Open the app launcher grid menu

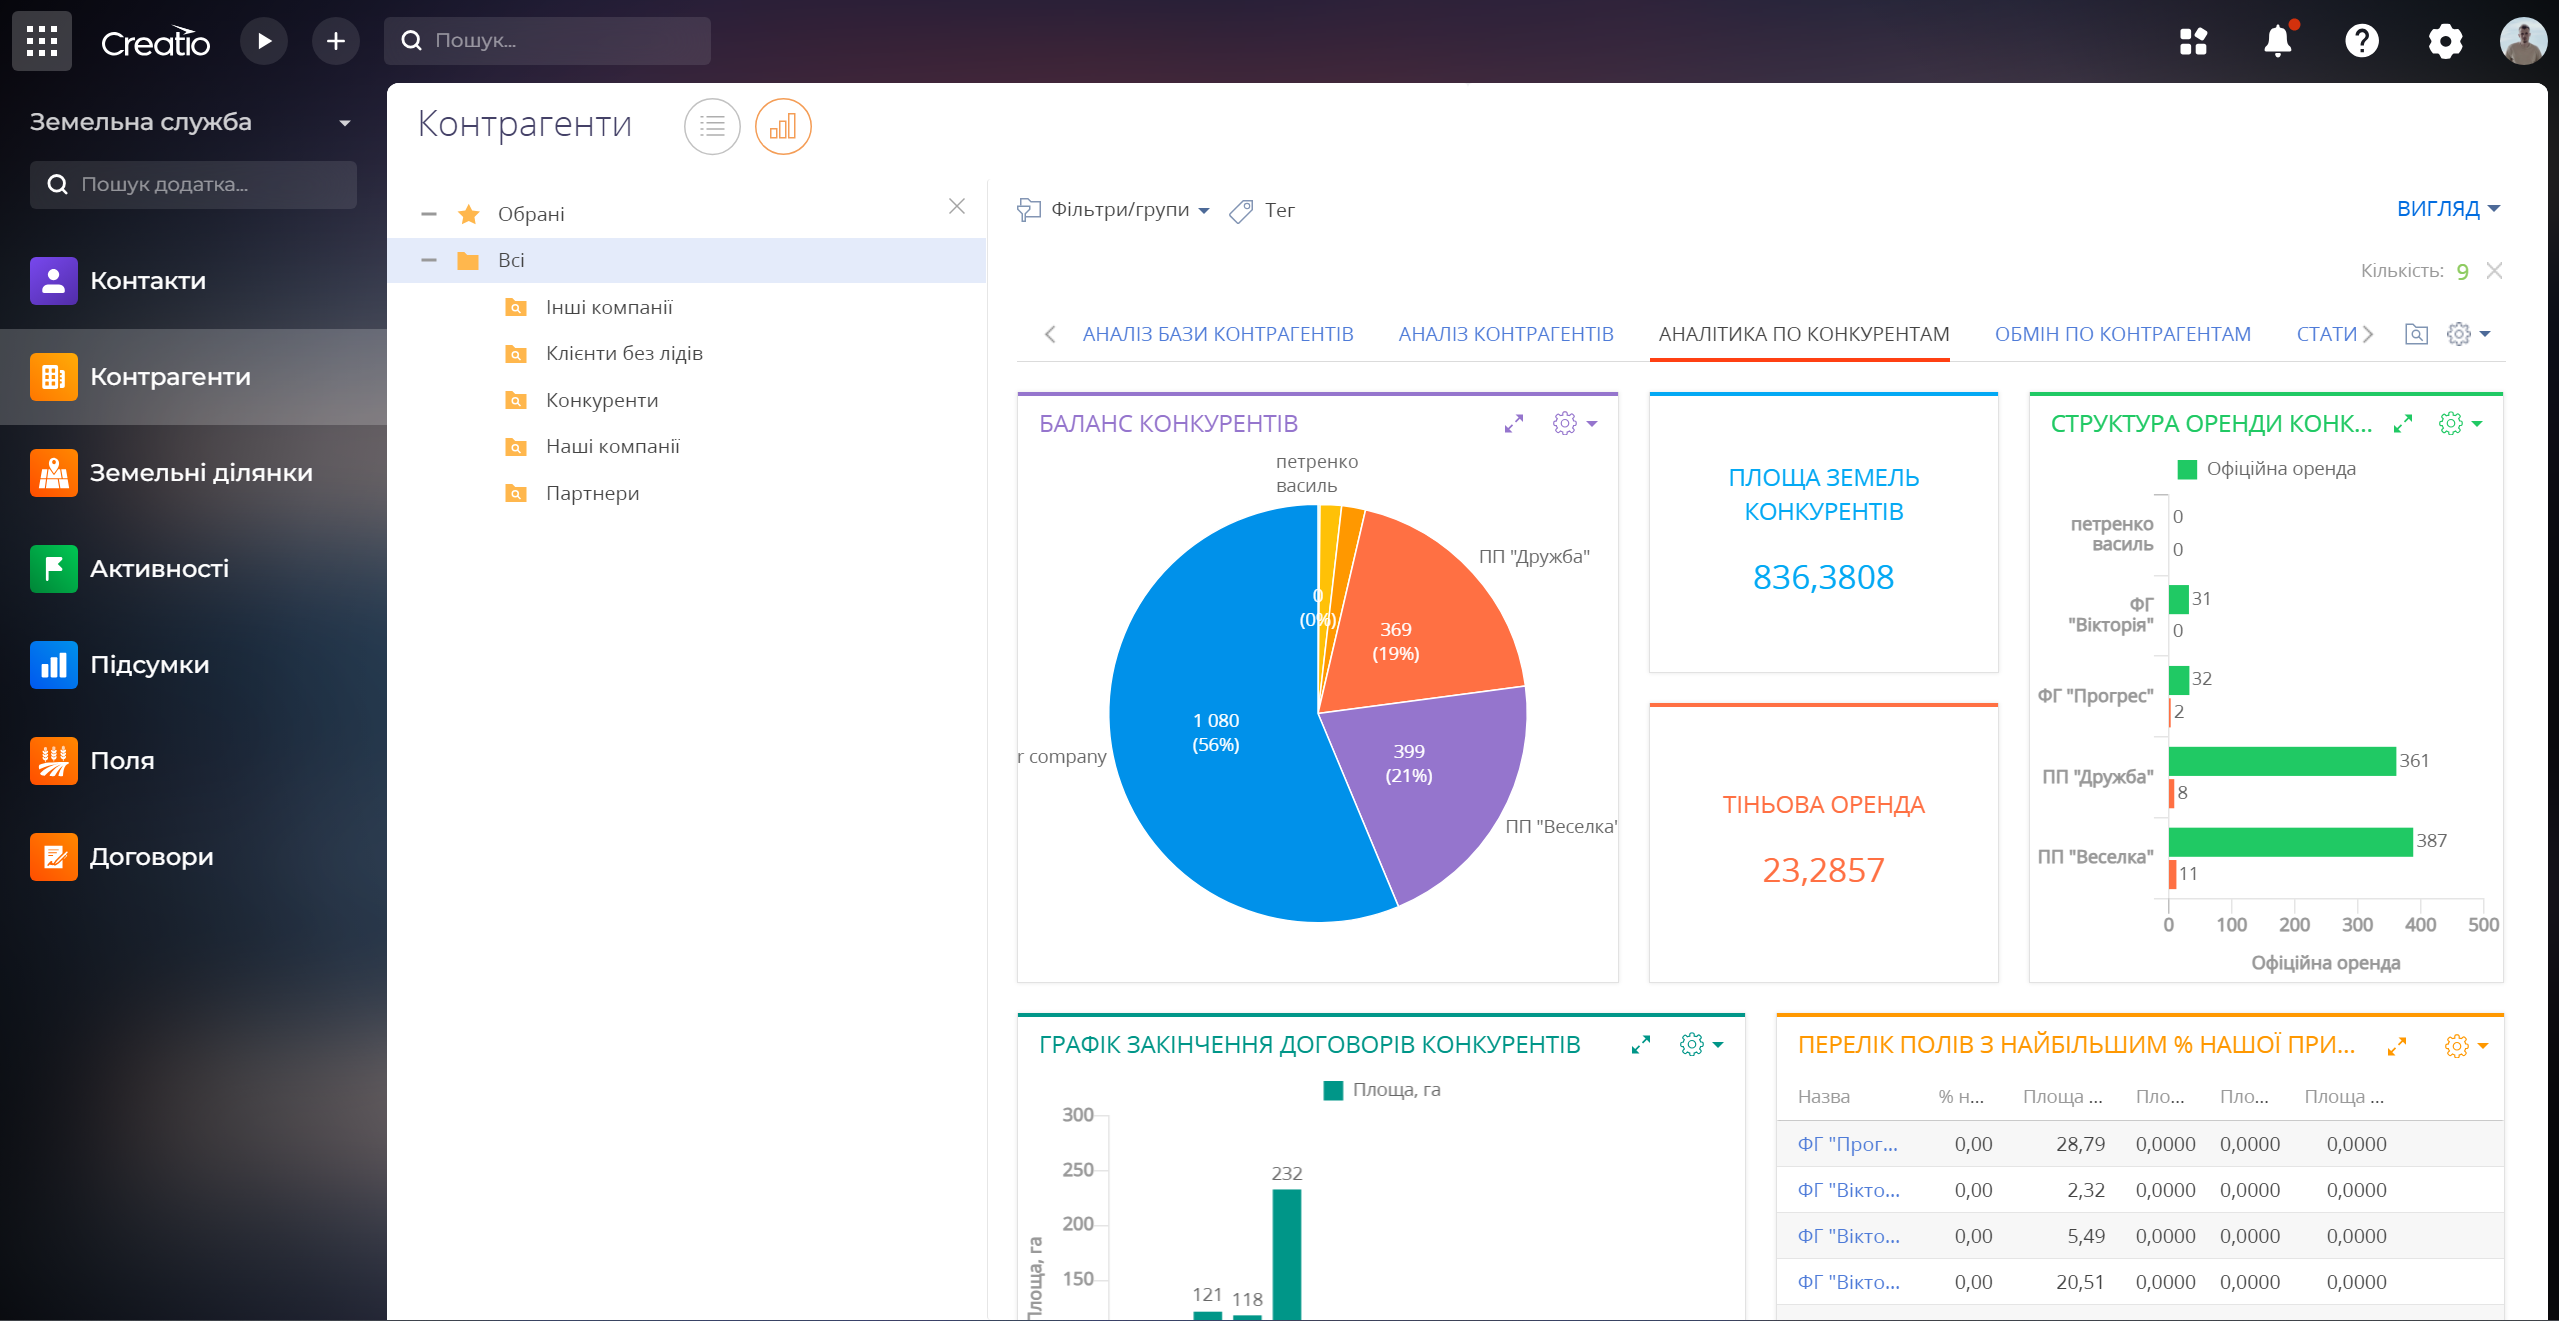[x=41, y=41]
